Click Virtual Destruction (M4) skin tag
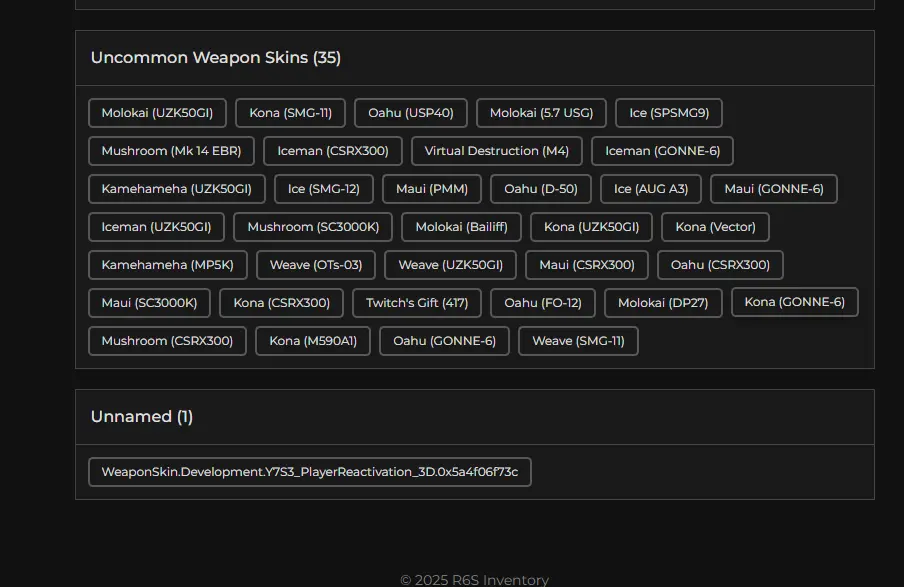 pos(496,151)
